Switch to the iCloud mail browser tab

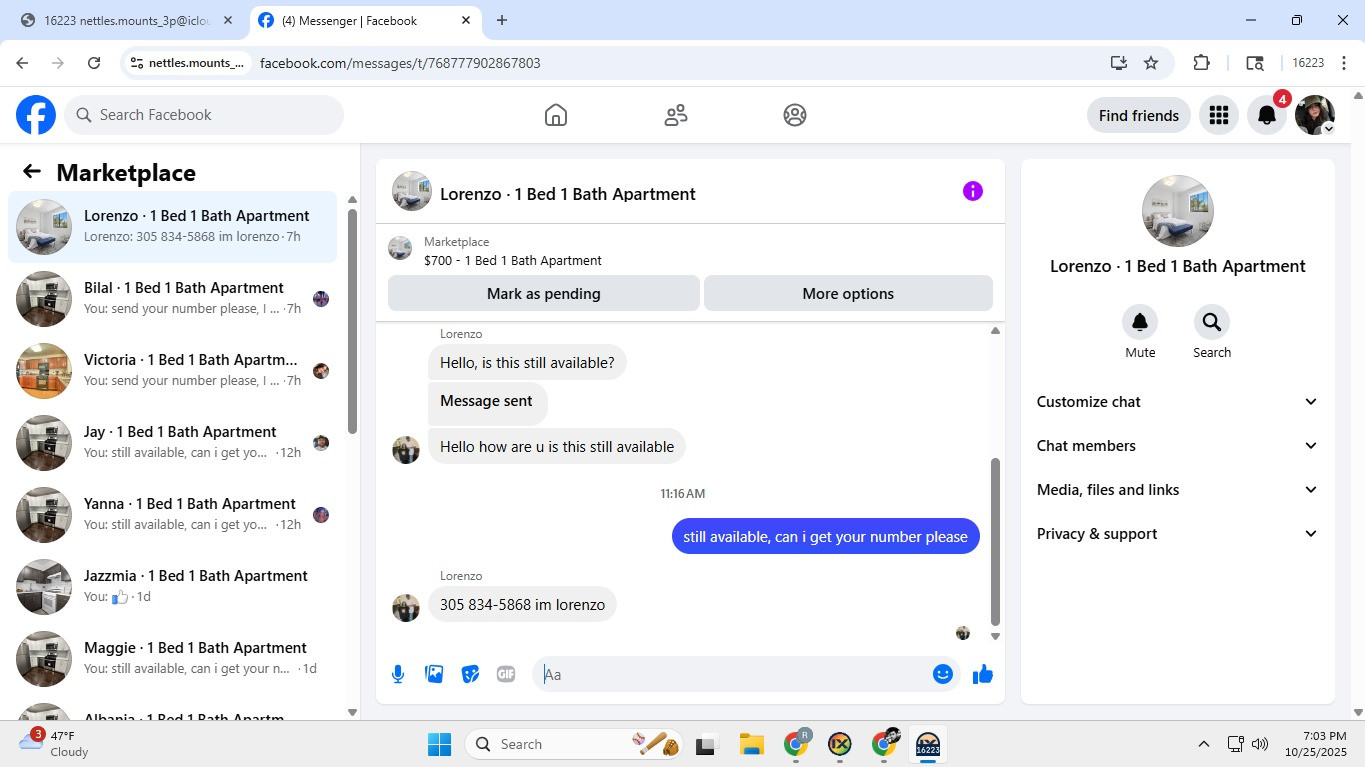[x=126, y=20]
